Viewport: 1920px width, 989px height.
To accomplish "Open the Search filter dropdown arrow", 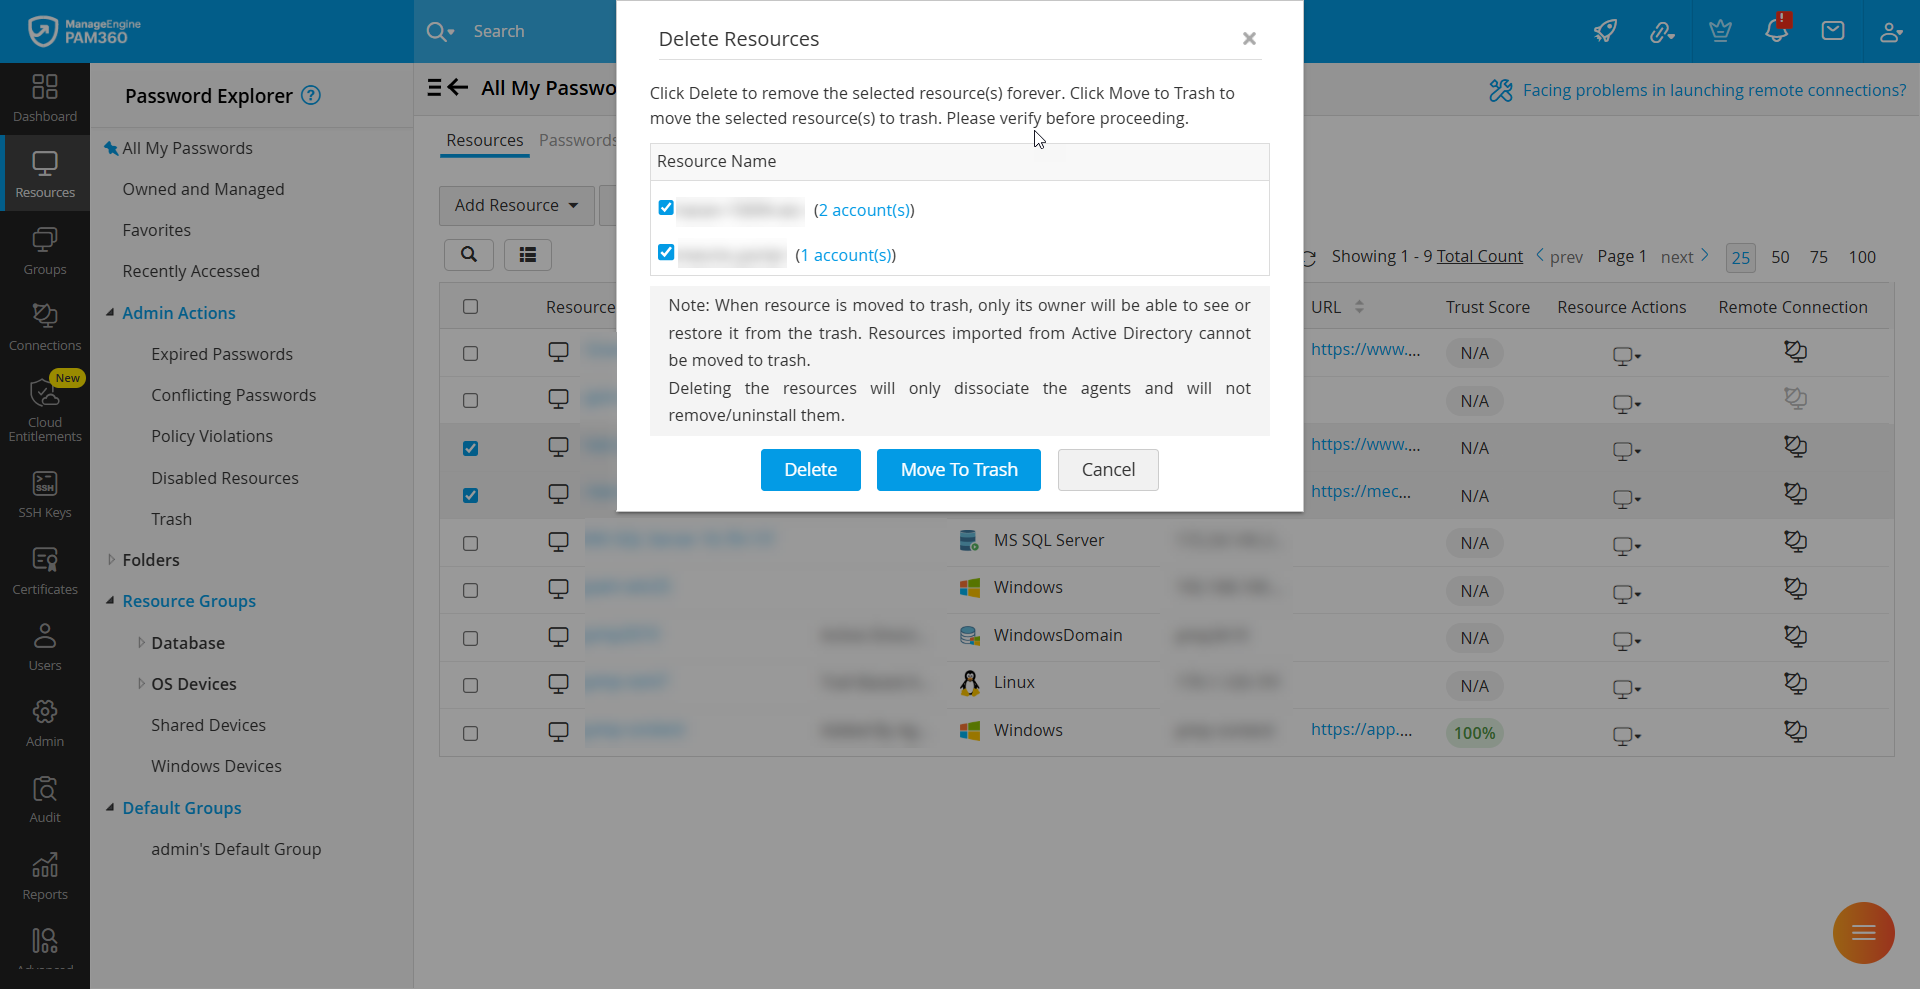I will coord(451,32).
